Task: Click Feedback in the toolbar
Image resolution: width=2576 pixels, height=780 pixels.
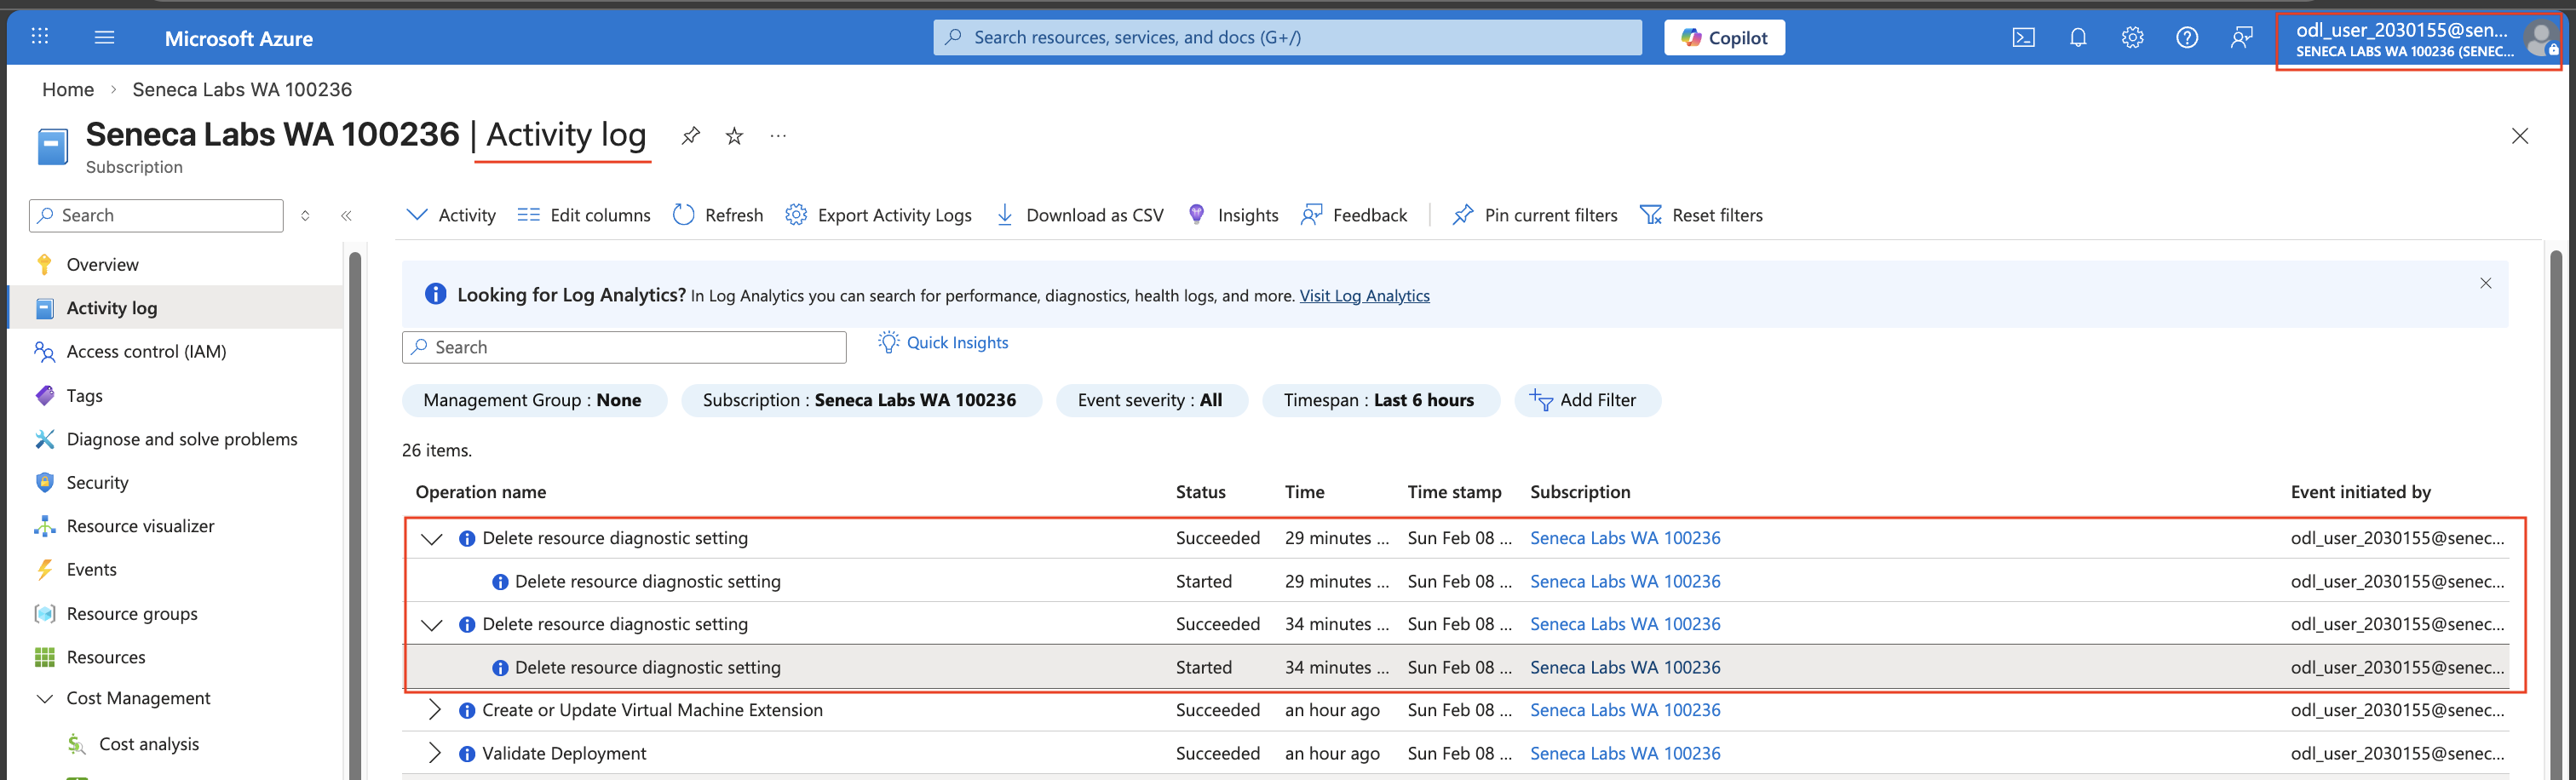Action: 1353,215
